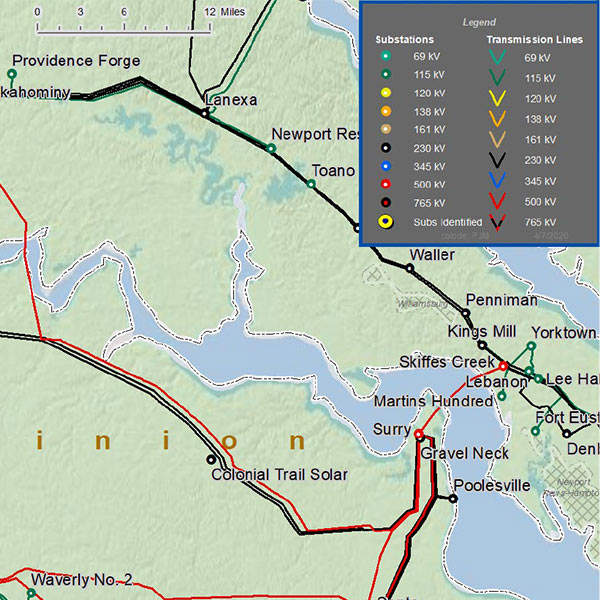Select the Martins Hundred substation marker
This screenshot has height=600, width=600.
(x=502, y=396)
